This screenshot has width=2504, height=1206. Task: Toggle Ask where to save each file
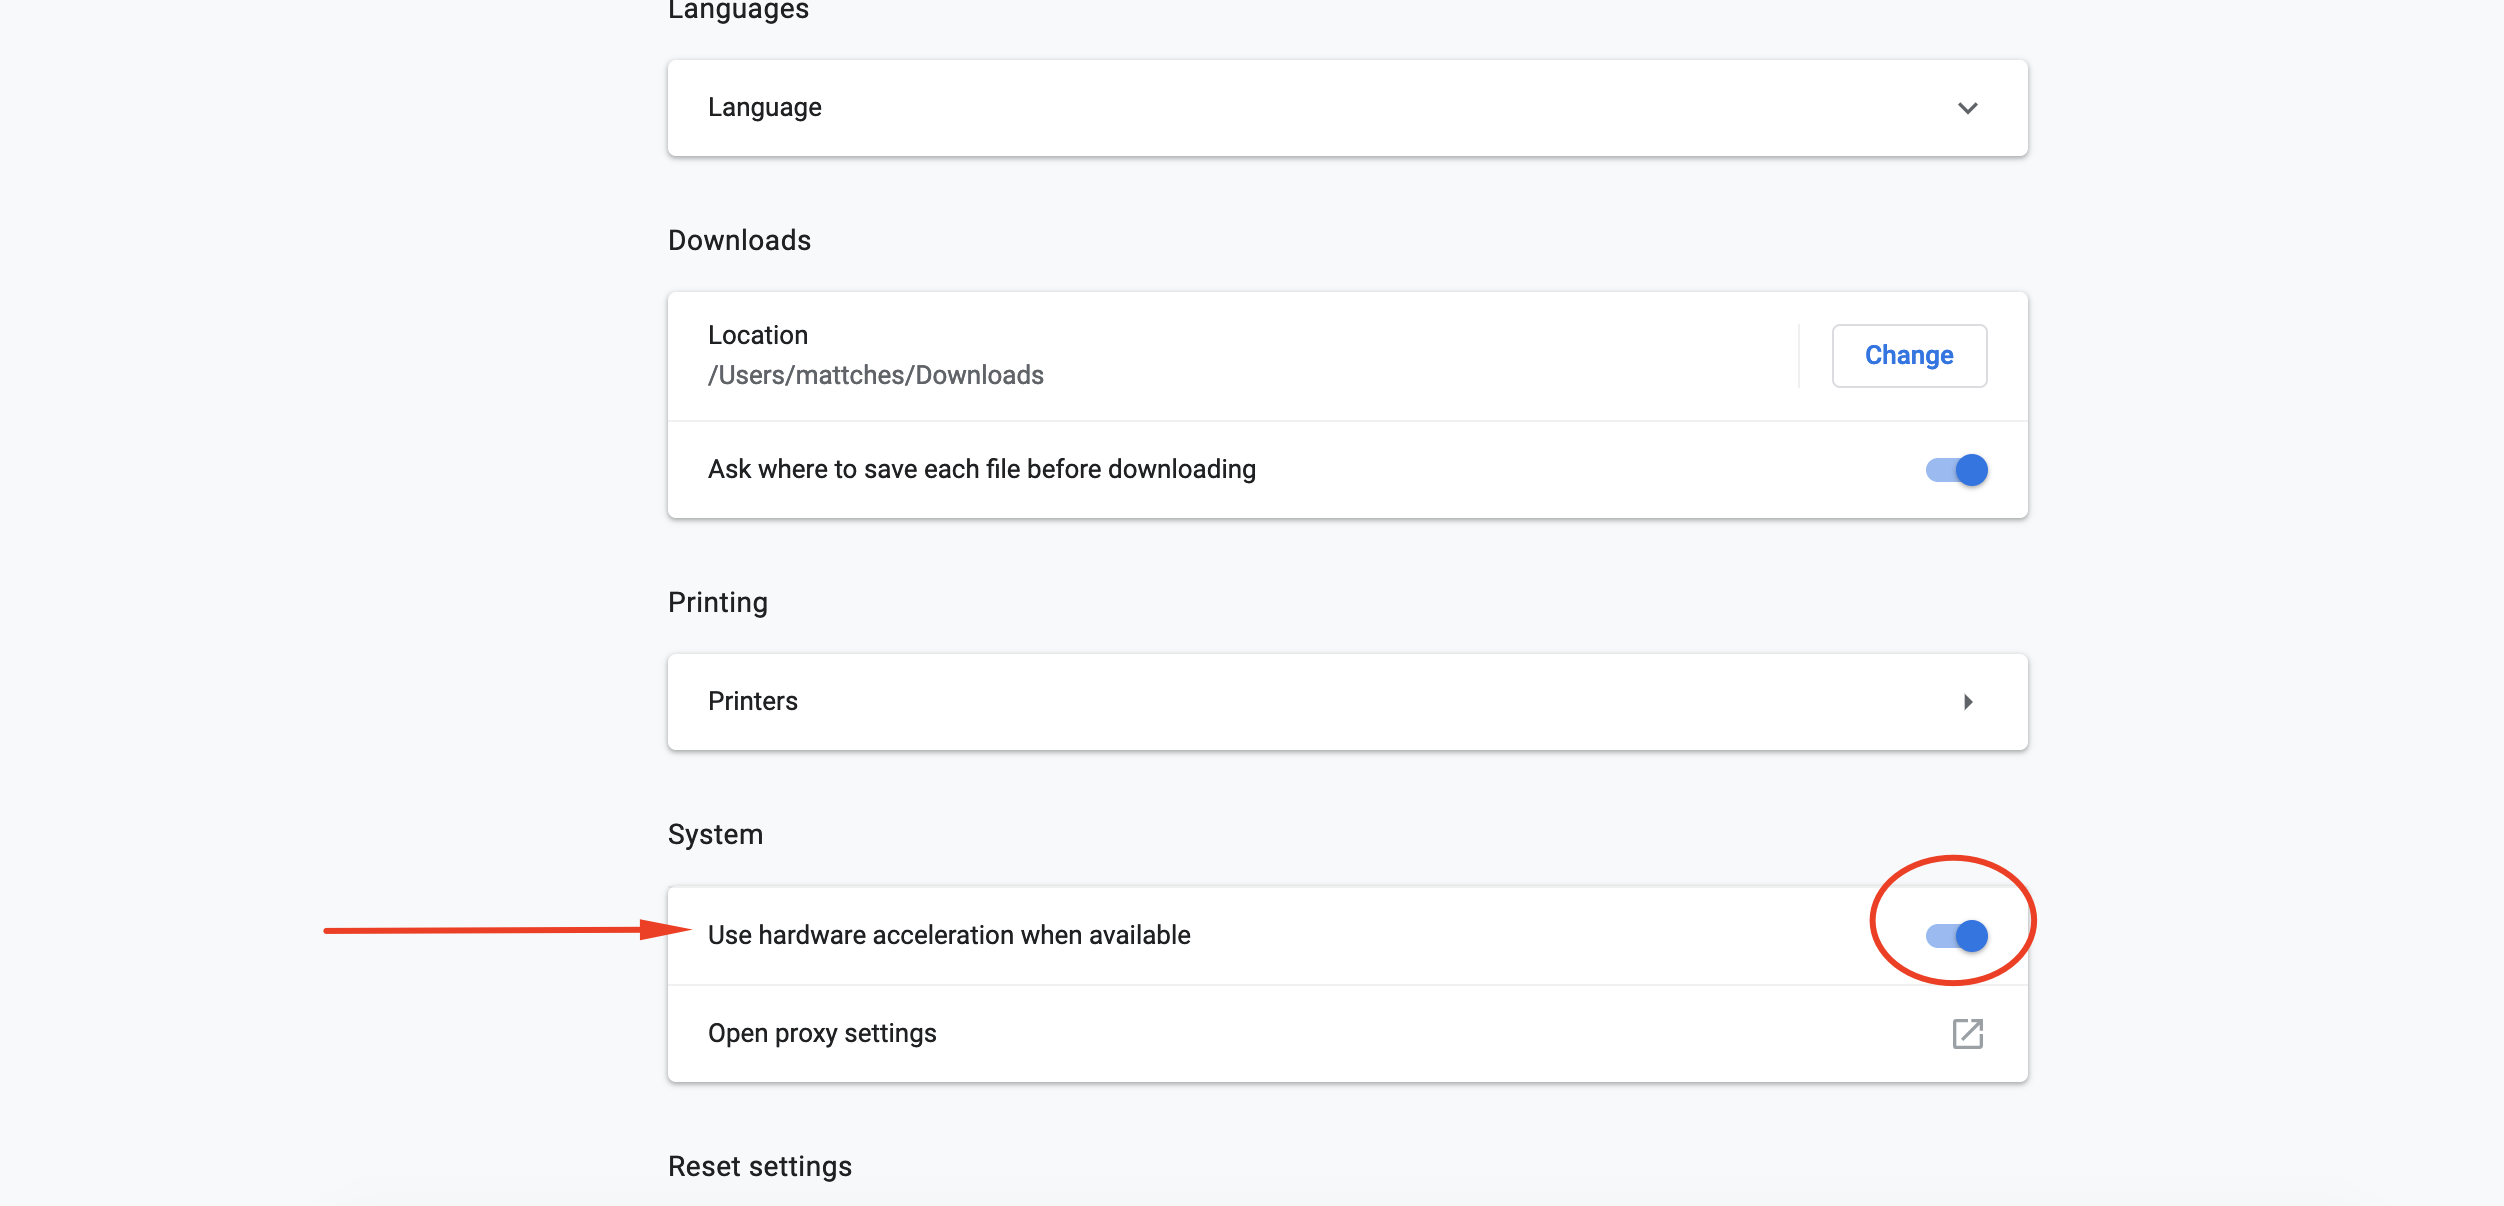[1956, 470]
